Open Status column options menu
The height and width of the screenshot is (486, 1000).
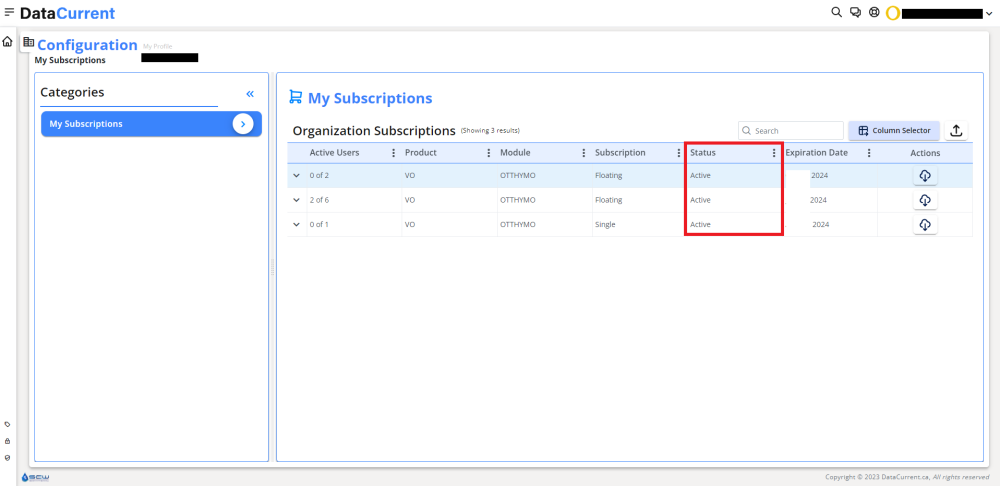click(774, 153)
